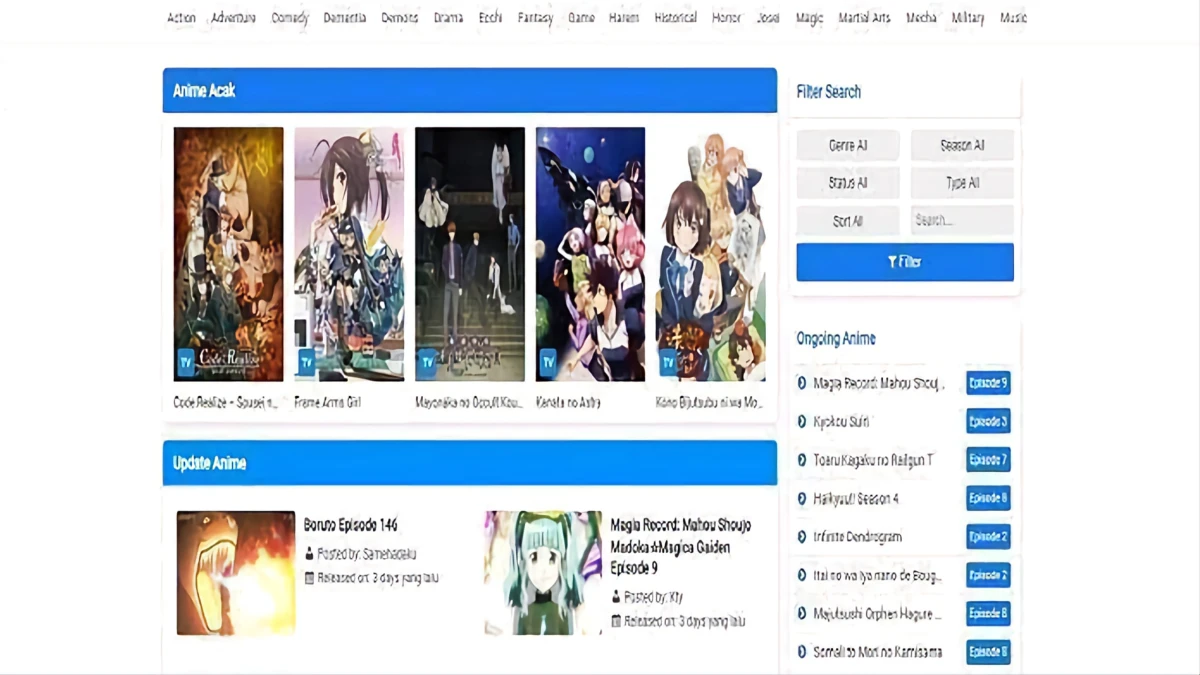Select the Drama genre
Viewport: 1200px width, 675px height.
(x=448, y=18)
